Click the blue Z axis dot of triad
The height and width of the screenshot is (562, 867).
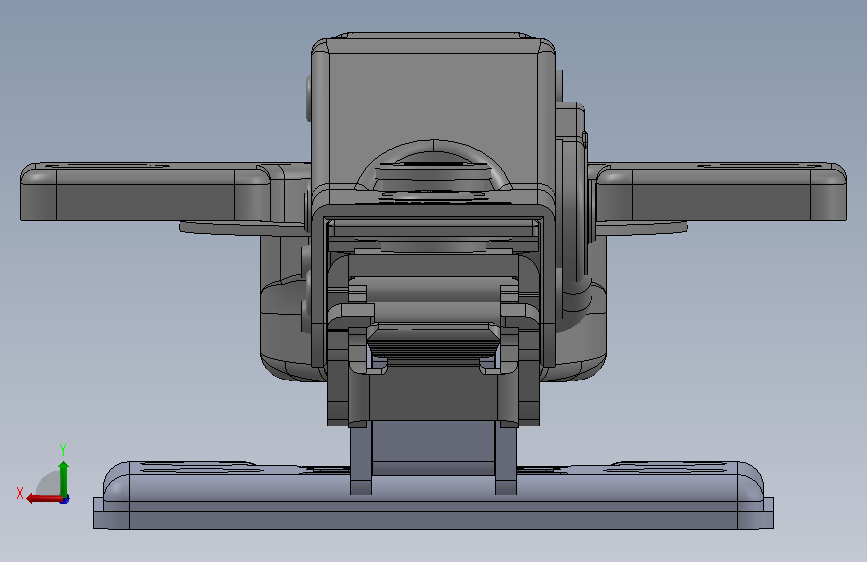click(65, 499)
